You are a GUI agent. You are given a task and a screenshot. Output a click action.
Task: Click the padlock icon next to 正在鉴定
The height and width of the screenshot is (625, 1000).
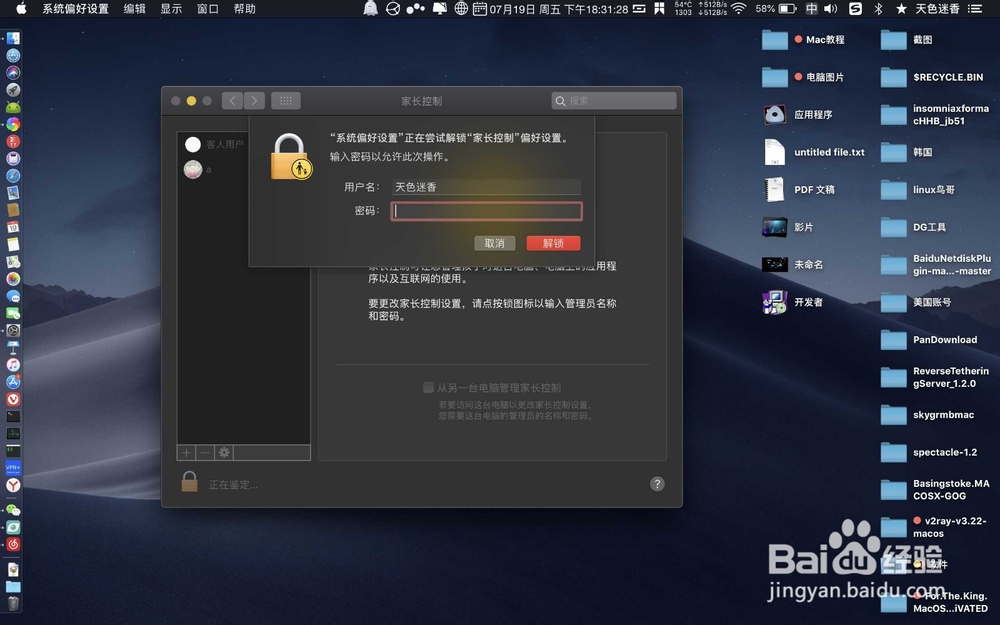coord(190,483)
